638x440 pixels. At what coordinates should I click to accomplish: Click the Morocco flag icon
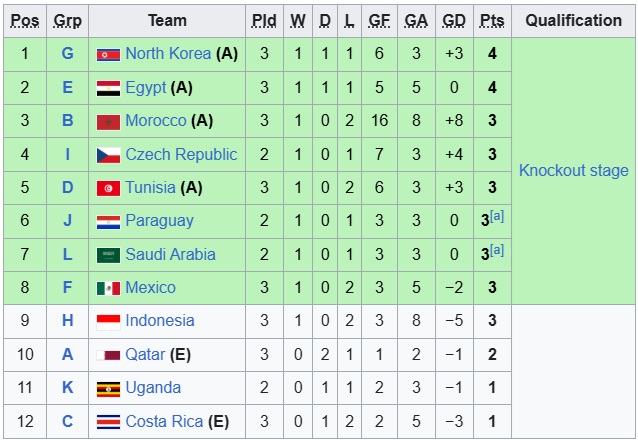108,121
